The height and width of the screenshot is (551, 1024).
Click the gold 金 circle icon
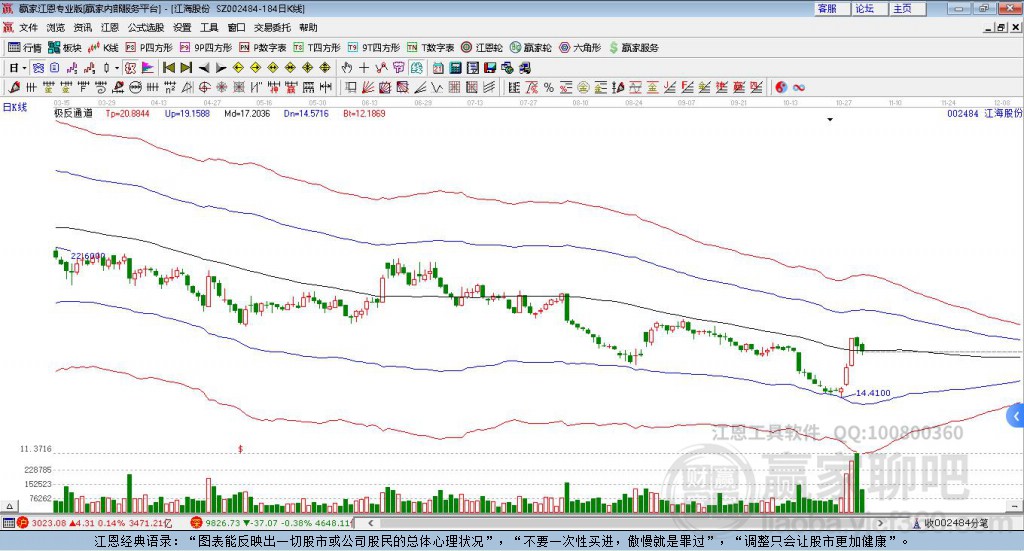click(x=583, y=87)
